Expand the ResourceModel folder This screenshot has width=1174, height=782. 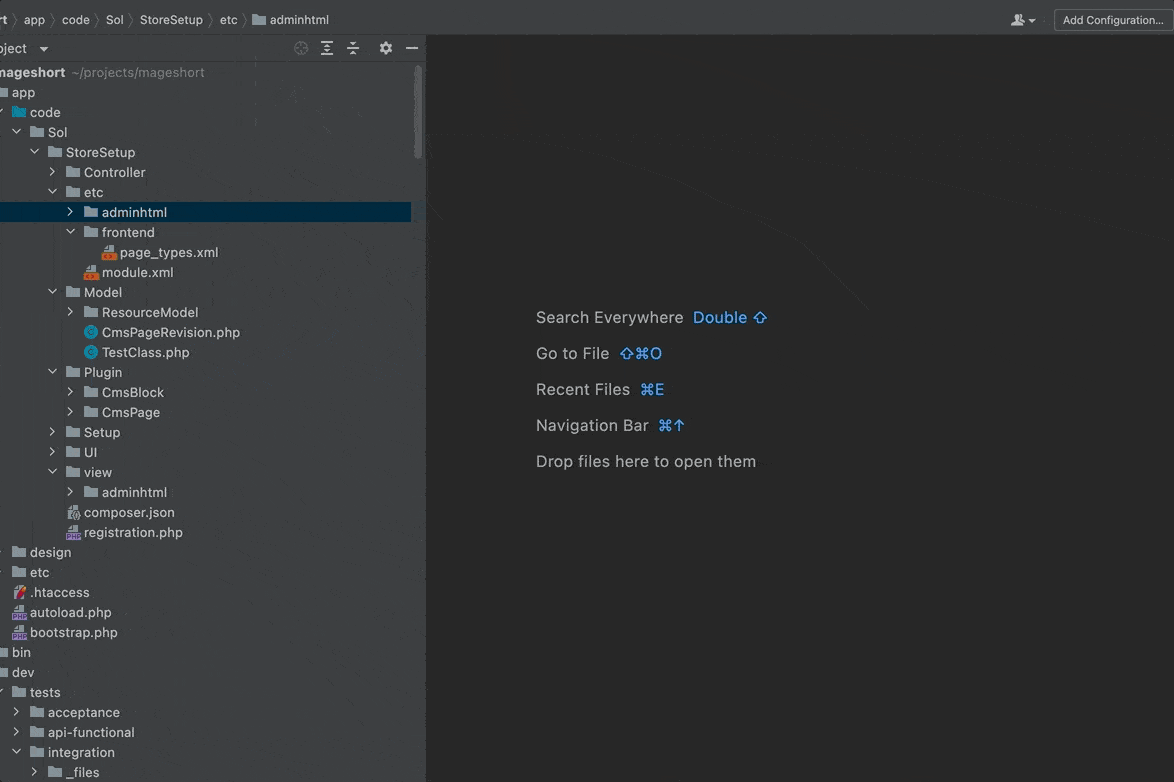pos(70,313)
